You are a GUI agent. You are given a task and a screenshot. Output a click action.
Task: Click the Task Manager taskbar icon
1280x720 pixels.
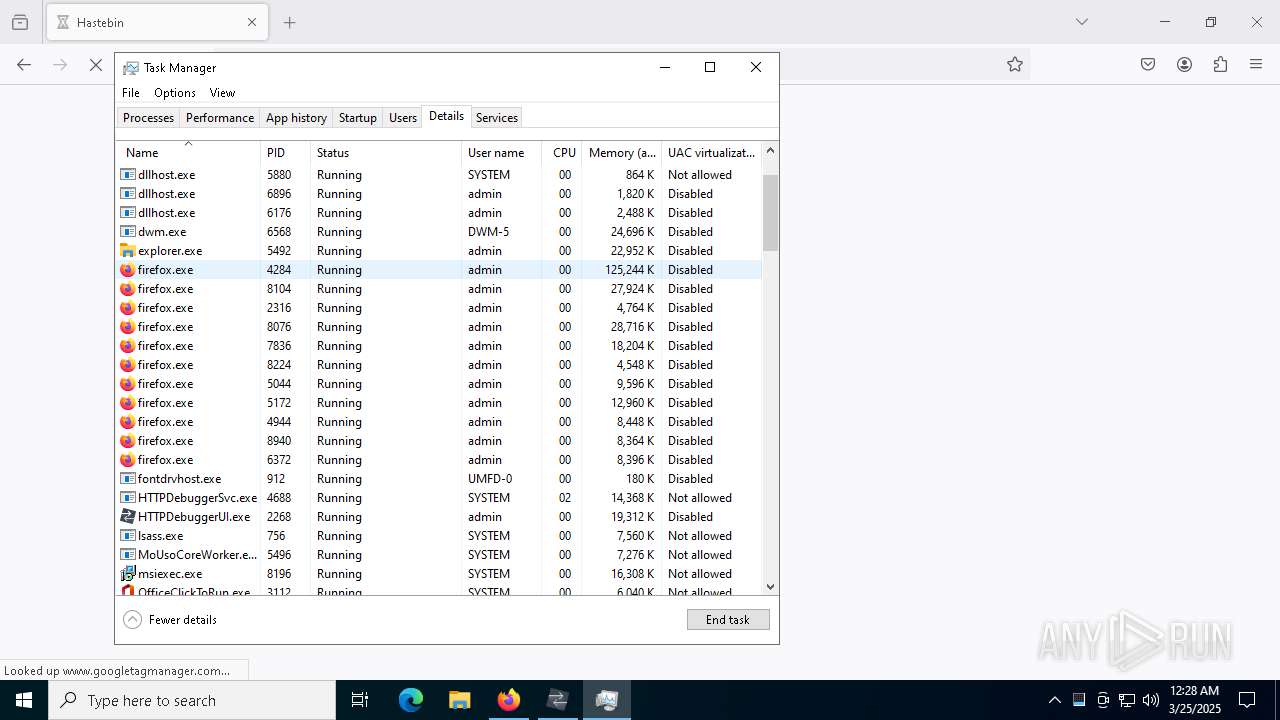tap(606, 700)
